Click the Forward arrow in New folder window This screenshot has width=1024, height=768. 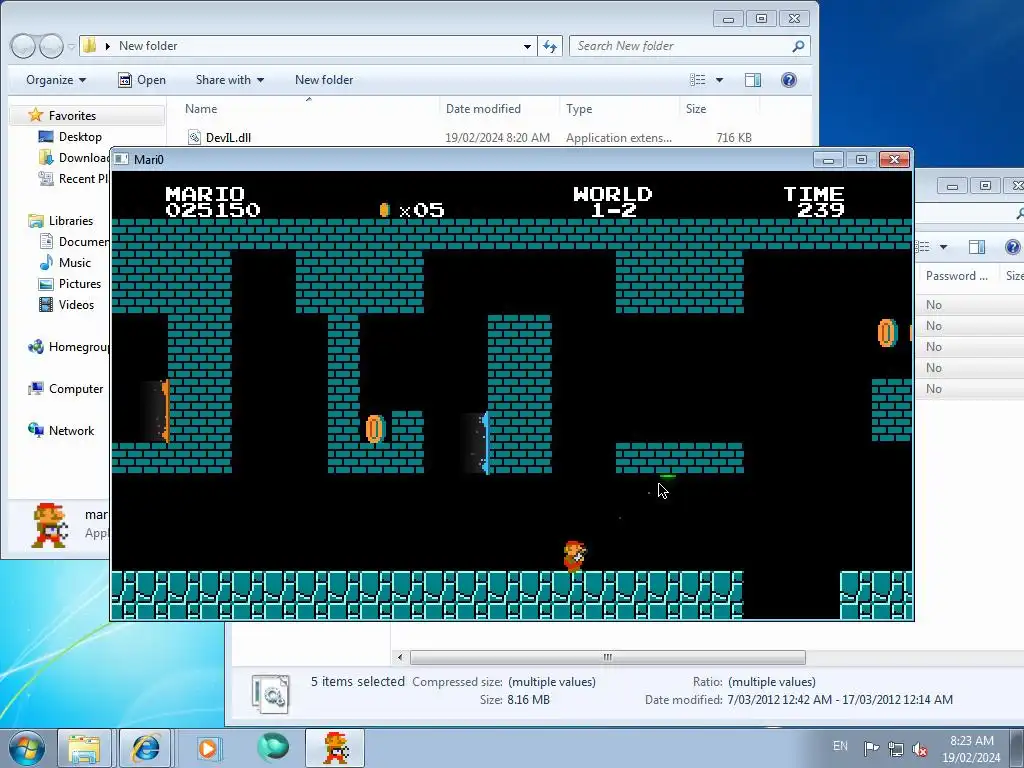(x=51, y=46)
